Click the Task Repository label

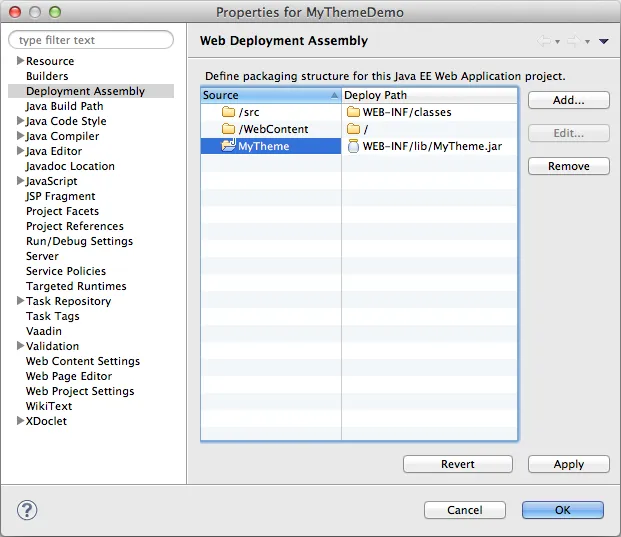69,301
